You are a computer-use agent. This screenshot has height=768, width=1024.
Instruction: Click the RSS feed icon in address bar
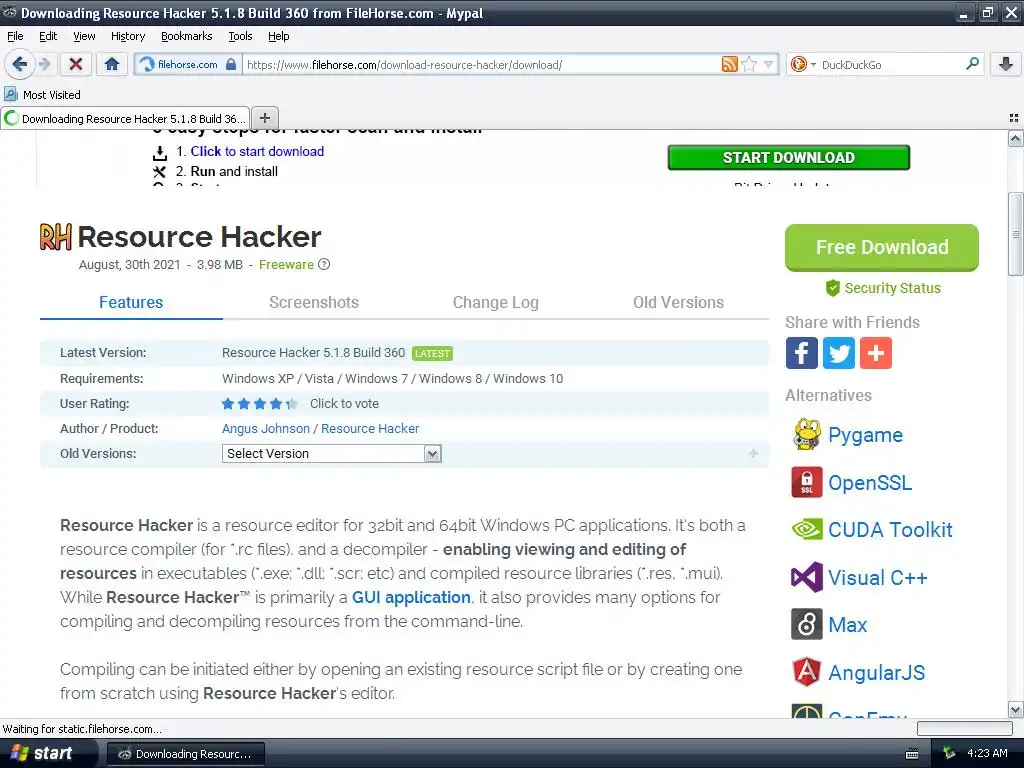[x=729, y=64]
